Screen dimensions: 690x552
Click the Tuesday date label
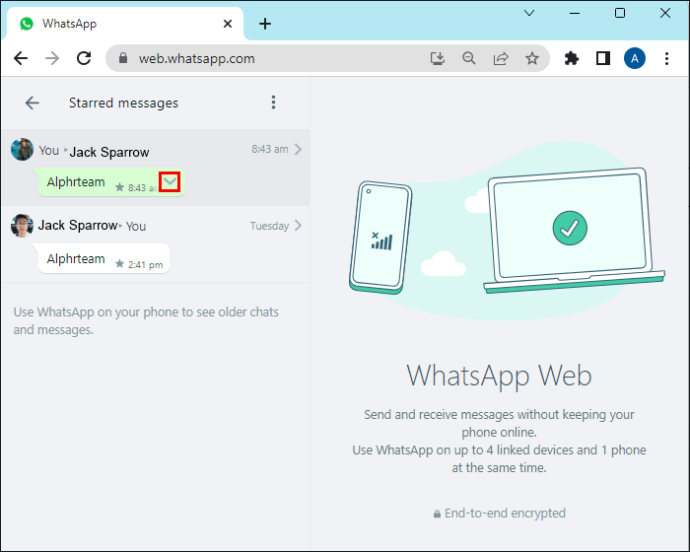click(x=269, y=226)
